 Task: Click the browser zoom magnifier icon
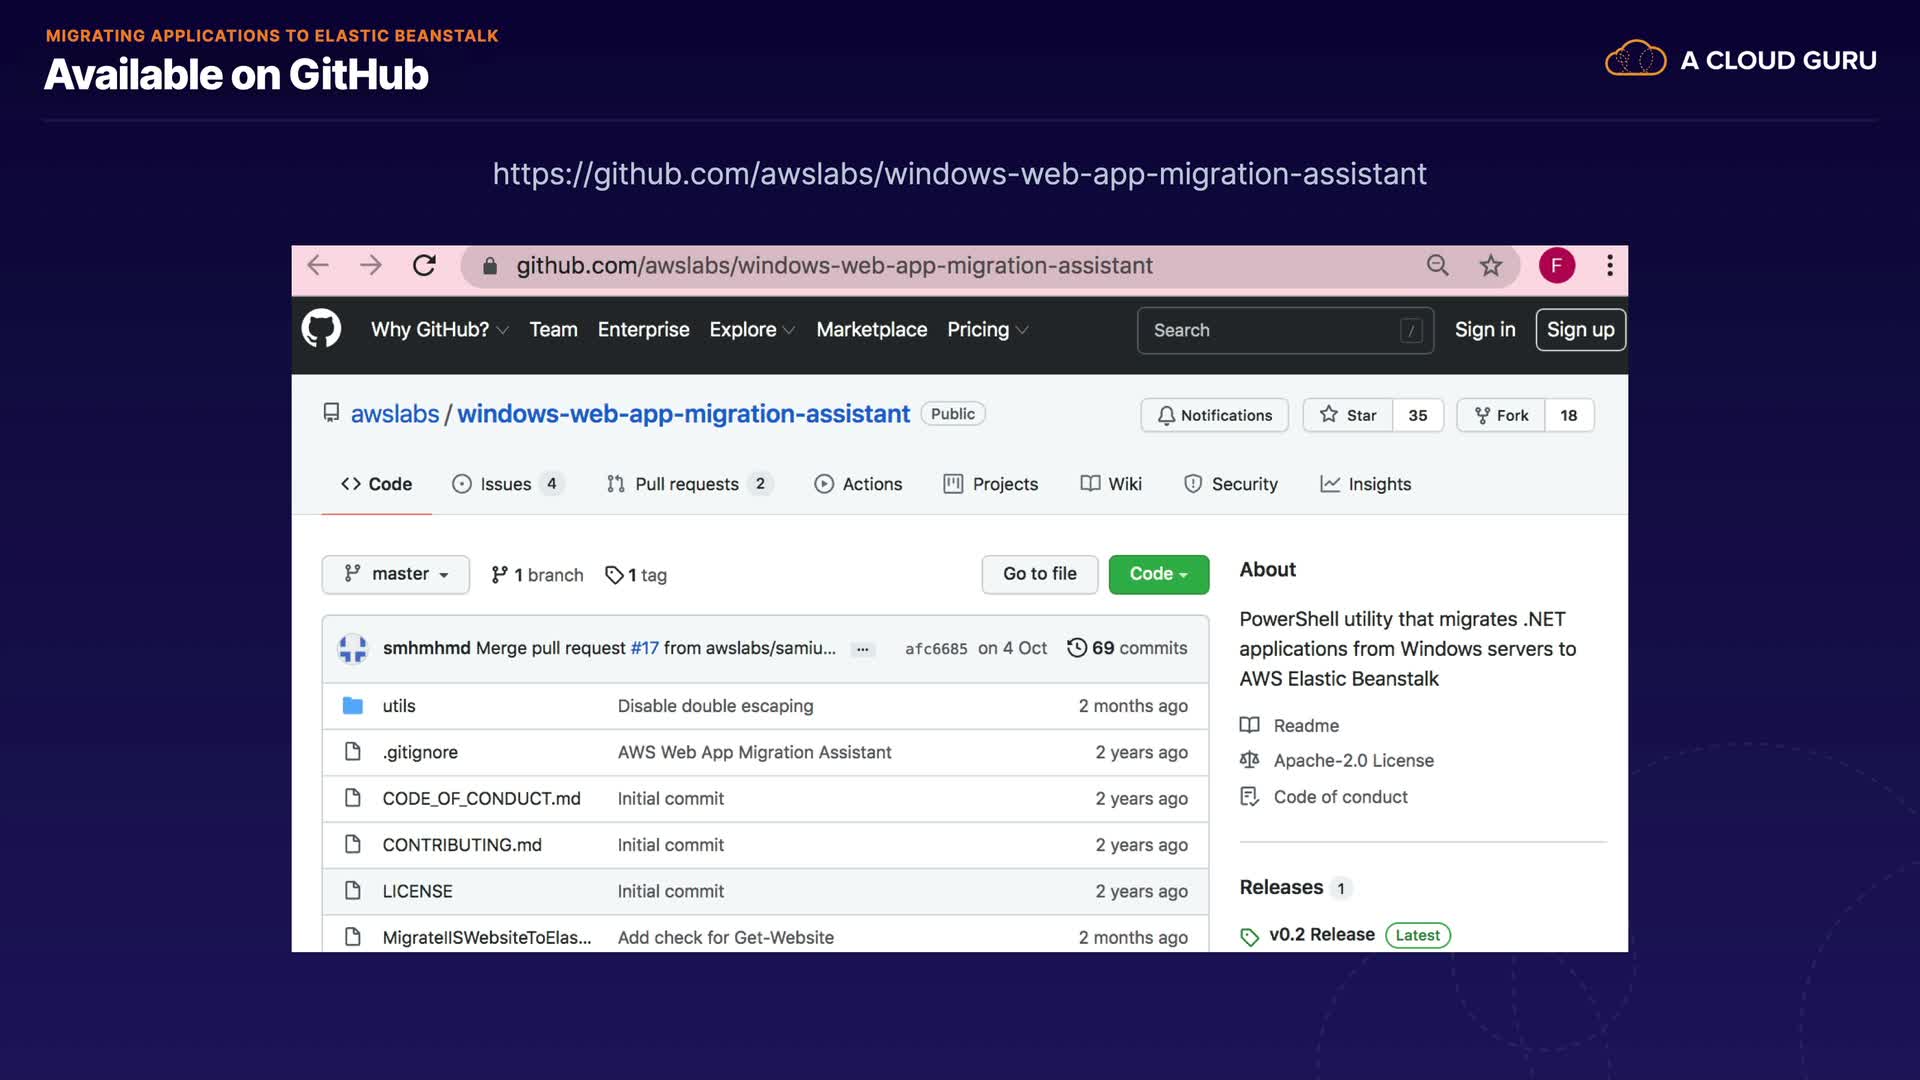pos(1437,265)
